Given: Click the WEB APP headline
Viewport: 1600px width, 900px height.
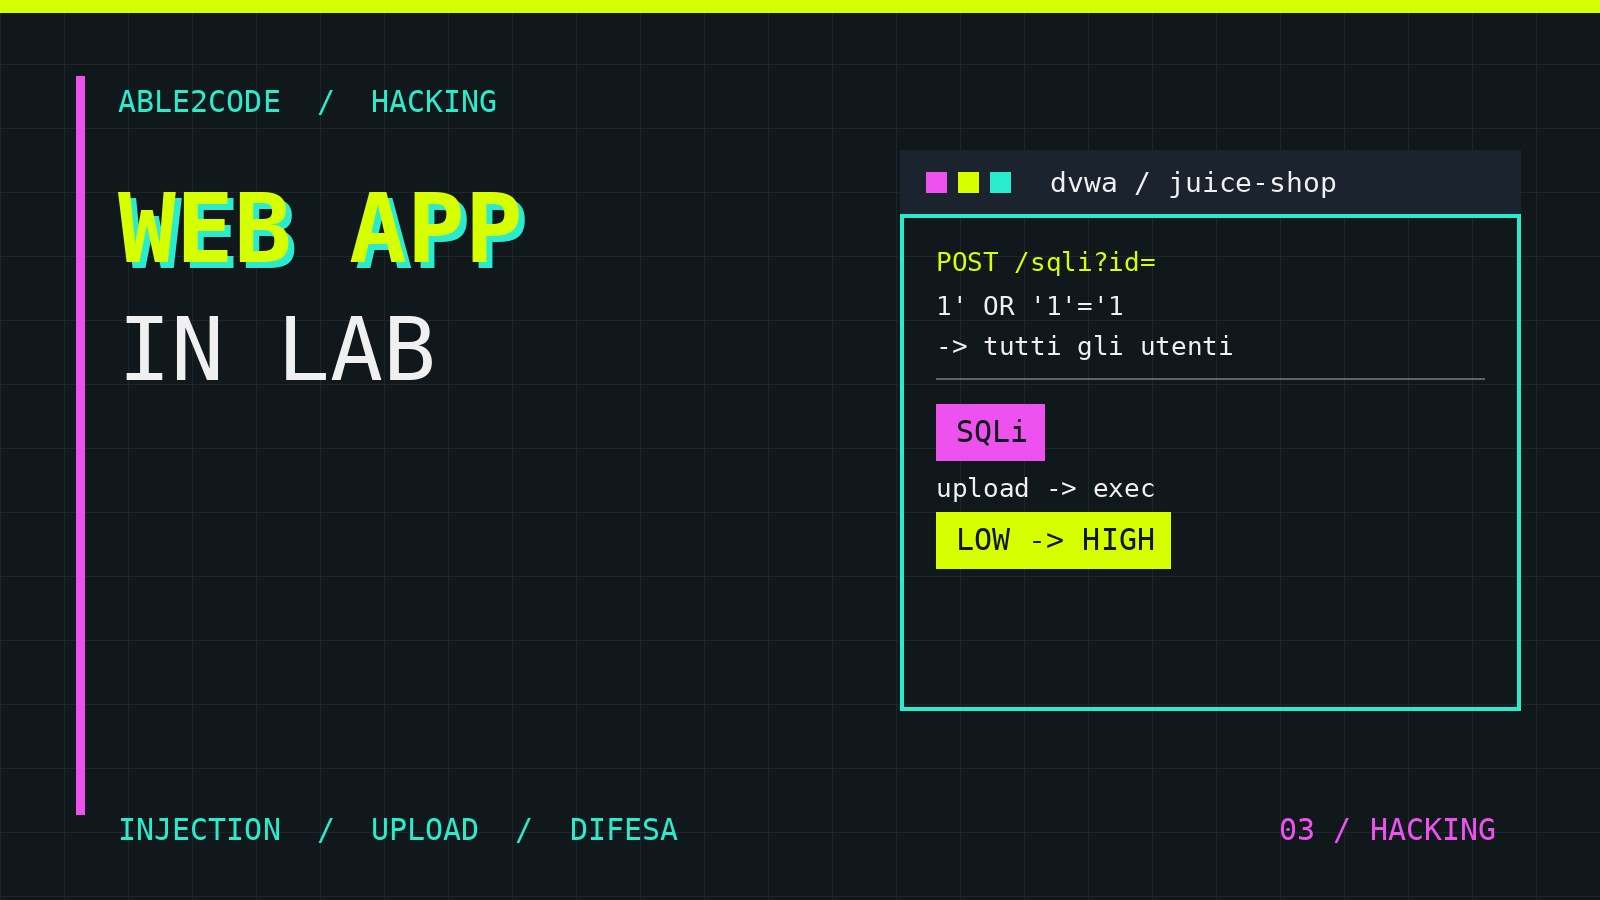Looking at the screenshot, I should [322, 231].
